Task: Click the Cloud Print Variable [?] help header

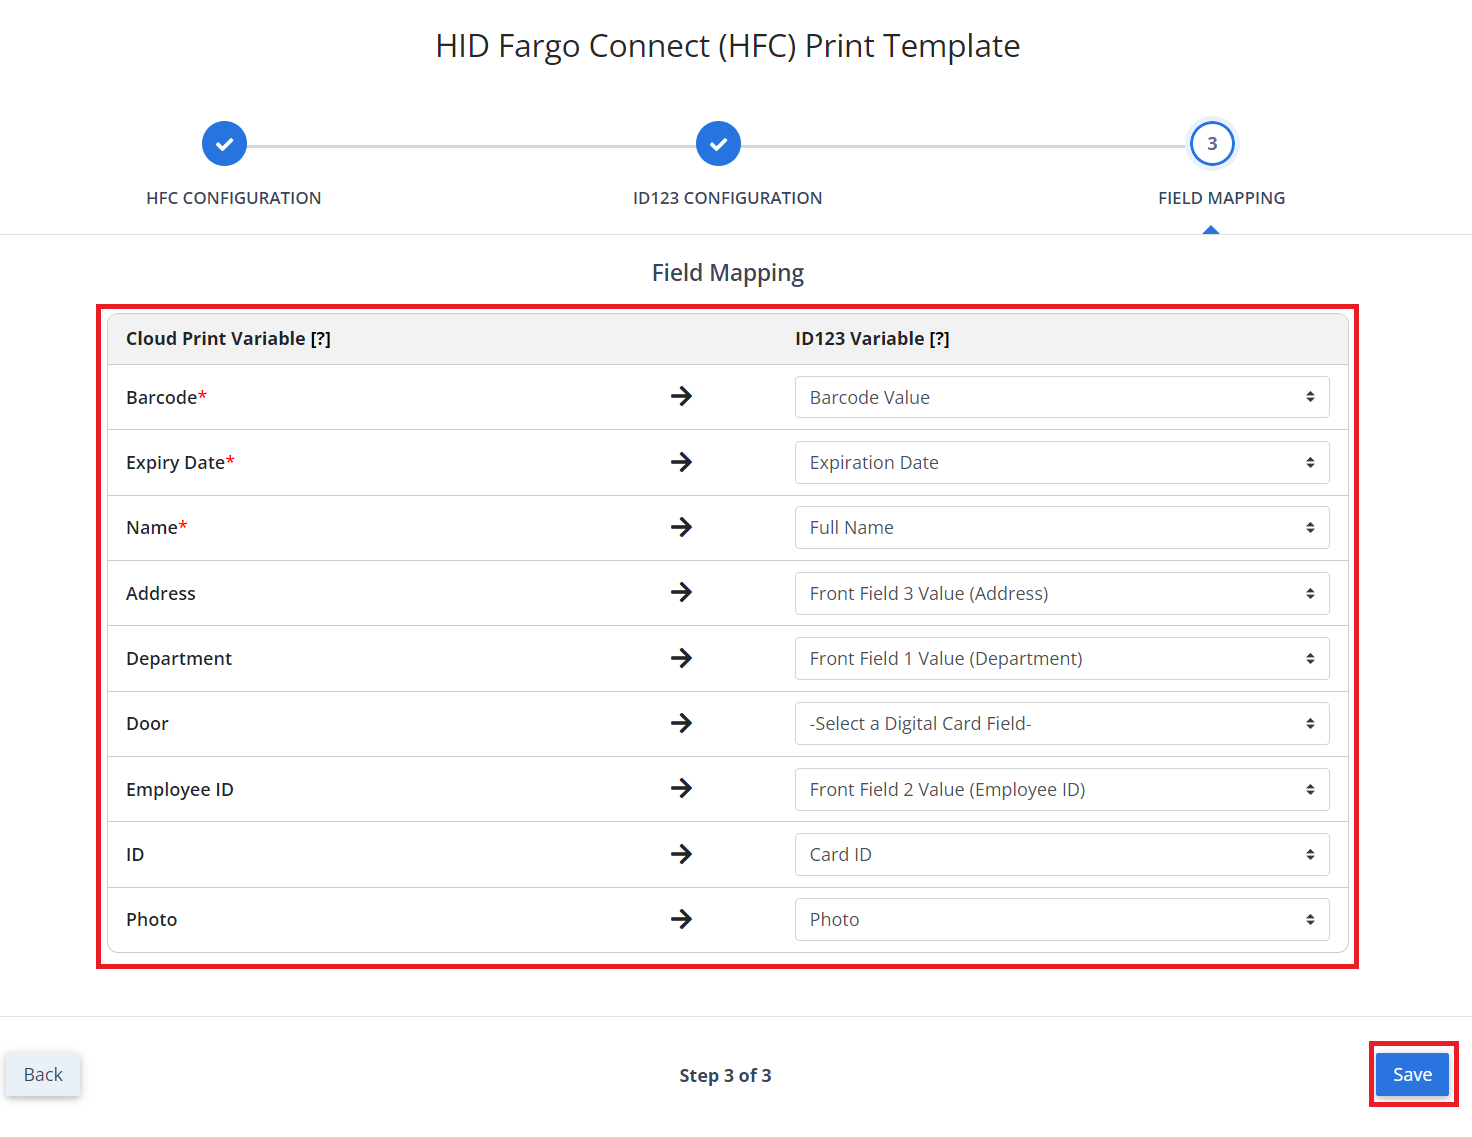Action: click(228, 339)
